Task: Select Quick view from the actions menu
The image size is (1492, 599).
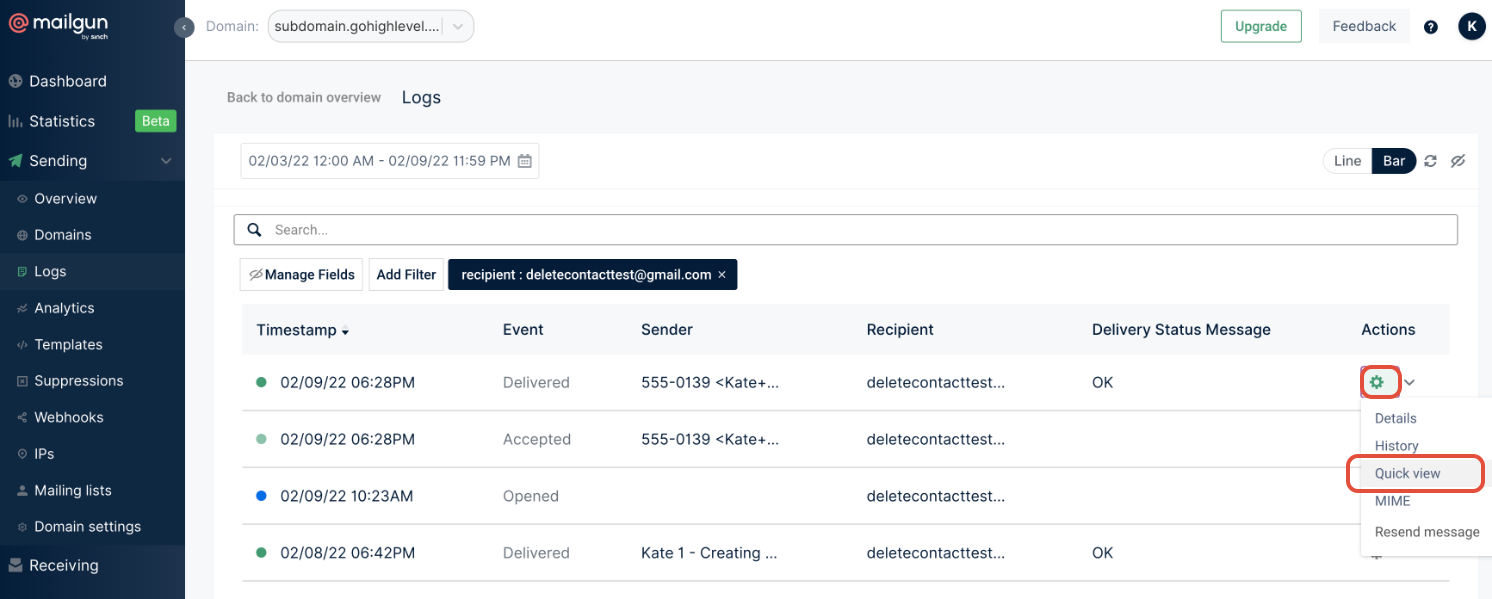Action: click(x=1407, y=473)
